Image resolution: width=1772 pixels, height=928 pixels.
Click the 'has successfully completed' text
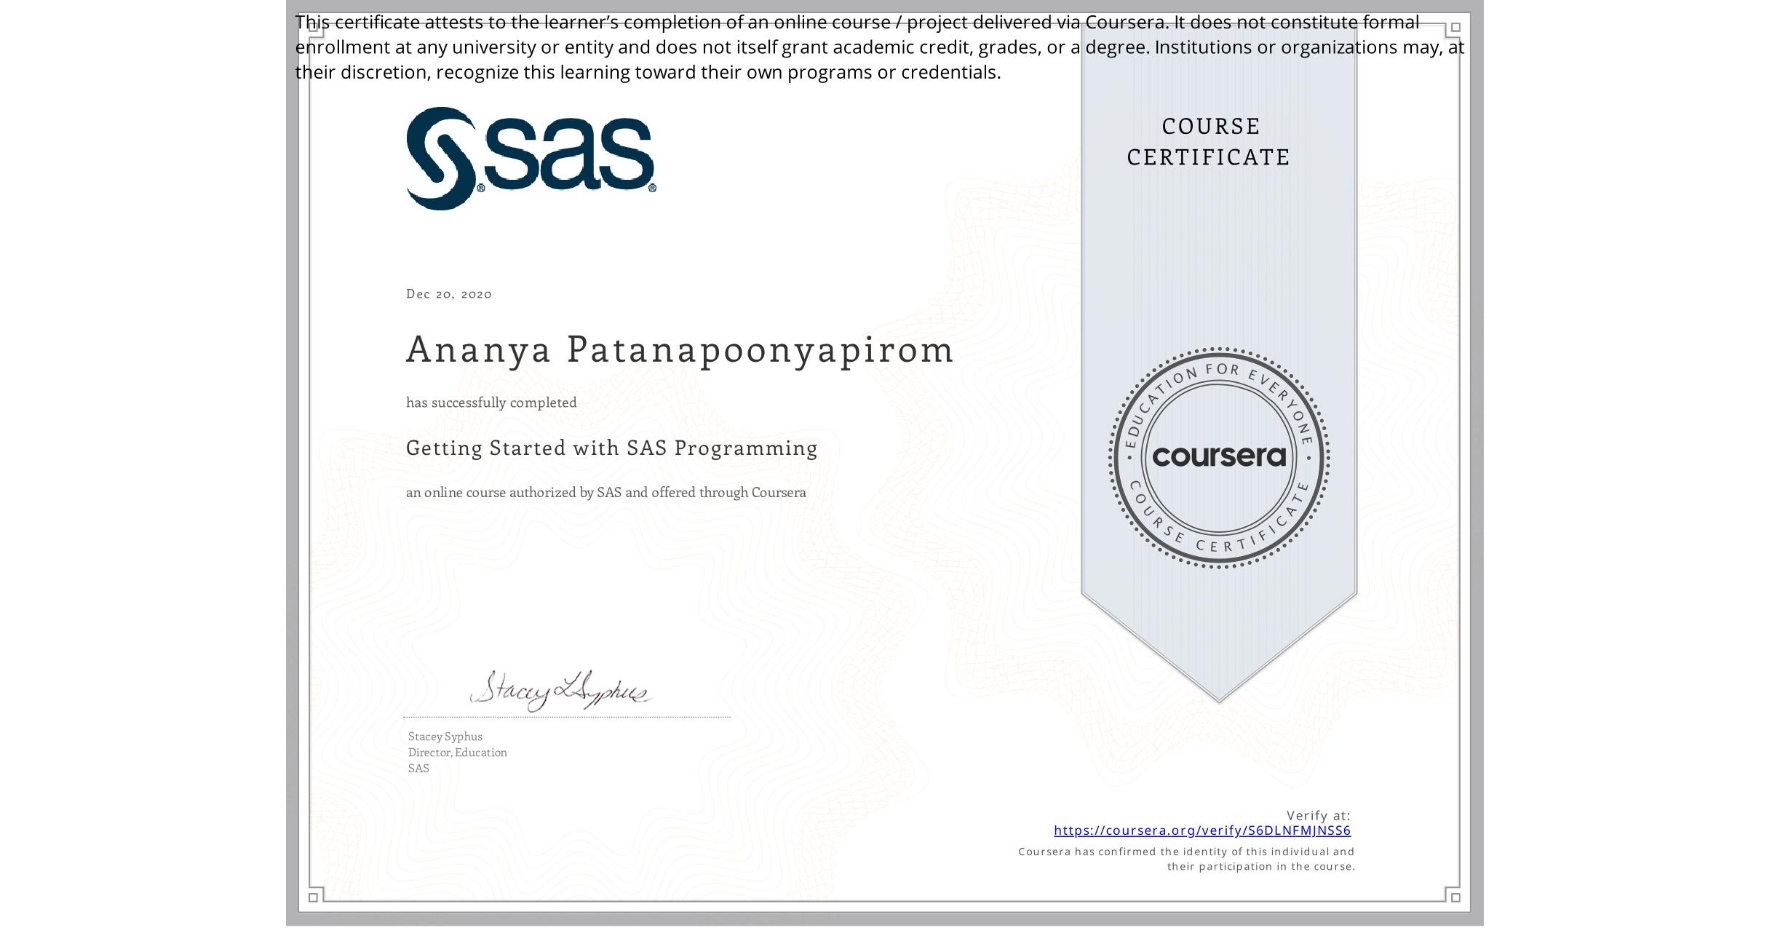click(x=491, y=402)
